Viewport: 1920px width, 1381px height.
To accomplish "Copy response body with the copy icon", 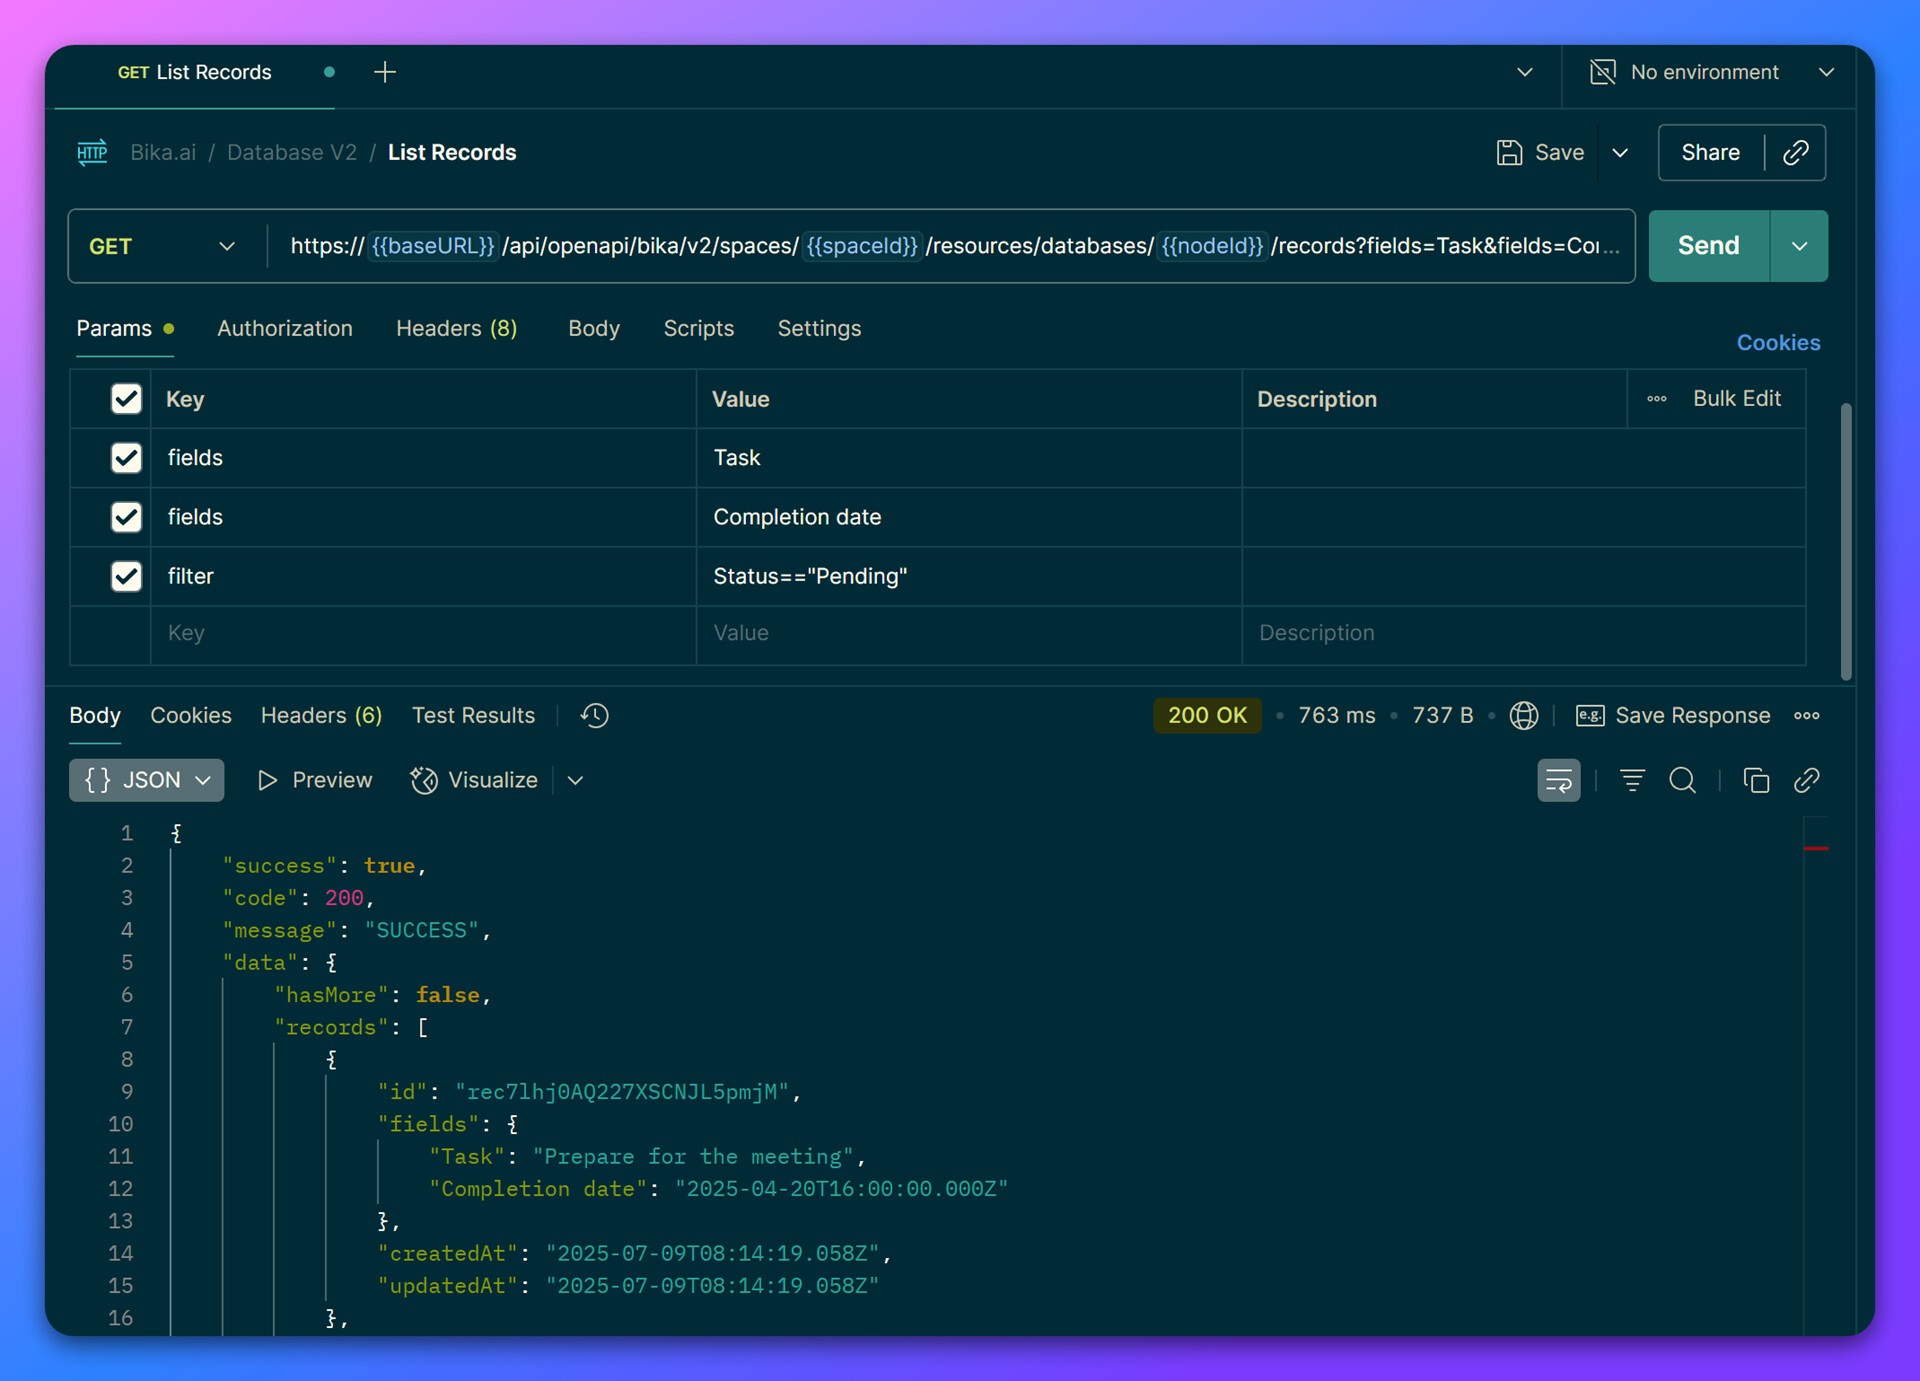I will pos(1756,780).
